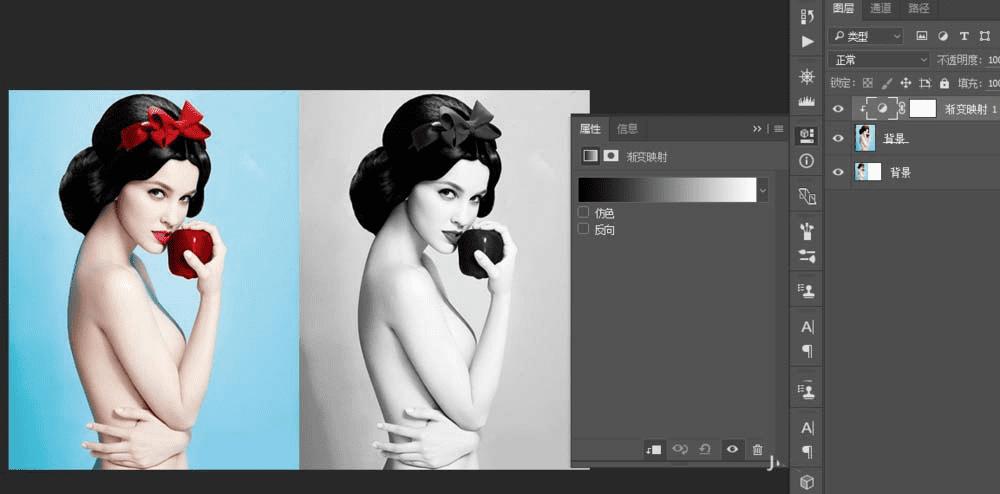The height and width of the screenshot is (494, 1000).
Task: Expand the gradient picker dropdown arrow
Action: [x=763, y=190]
